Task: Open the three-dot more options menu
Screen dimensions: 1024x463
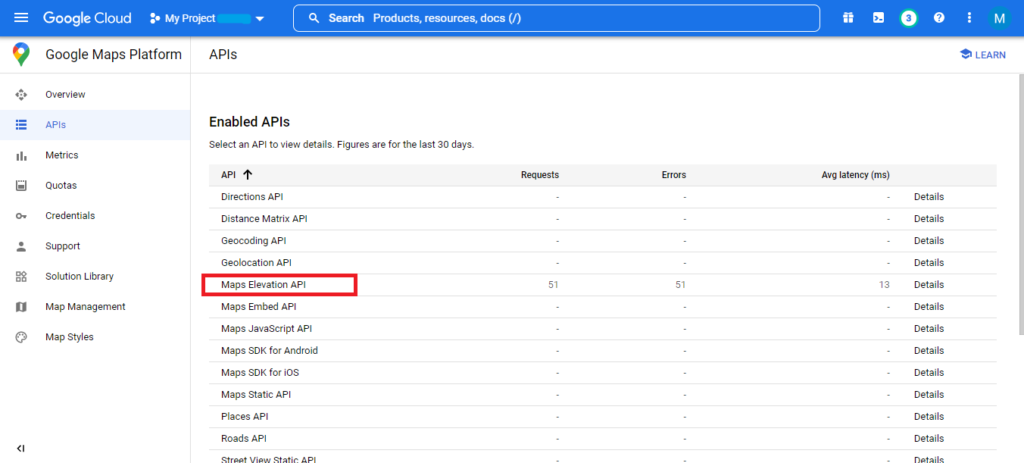Action: [x=969, y=18]
